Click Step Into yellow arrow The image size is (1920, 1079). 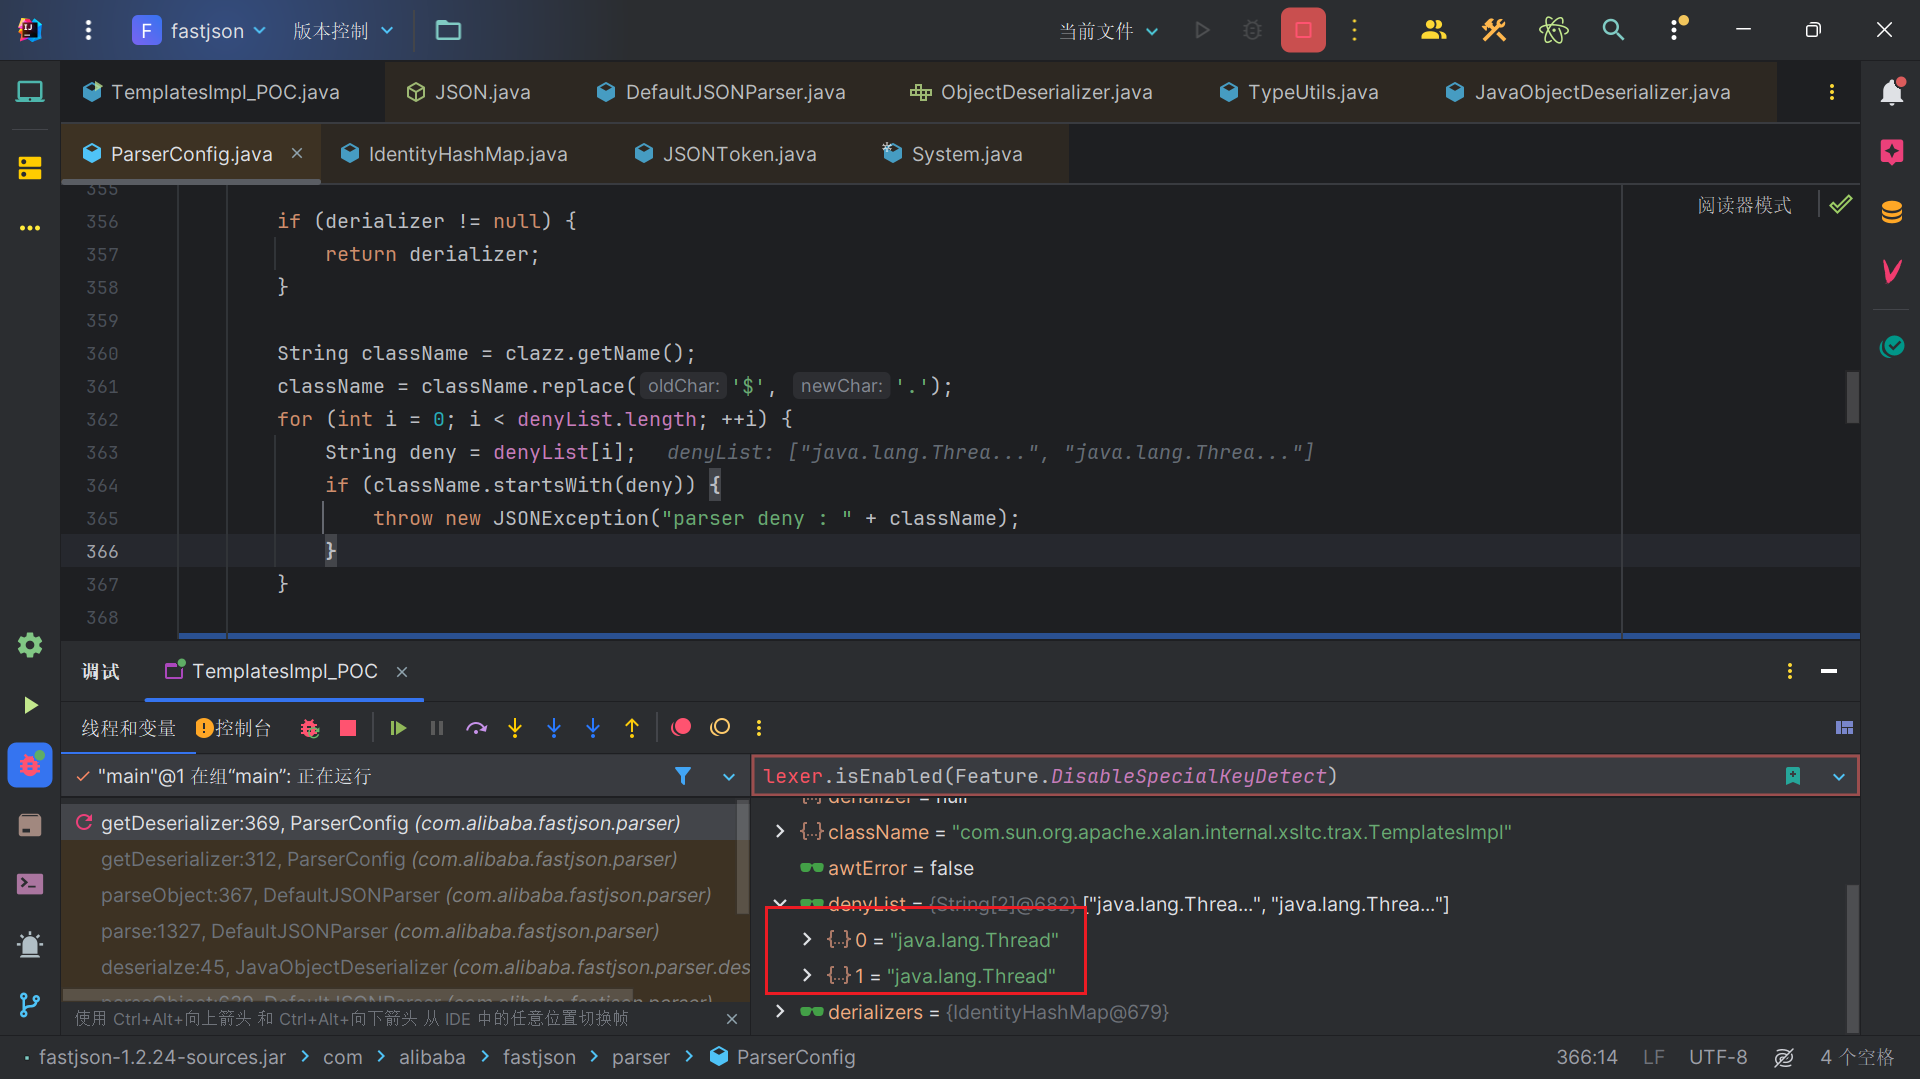[x=515, y=728]
